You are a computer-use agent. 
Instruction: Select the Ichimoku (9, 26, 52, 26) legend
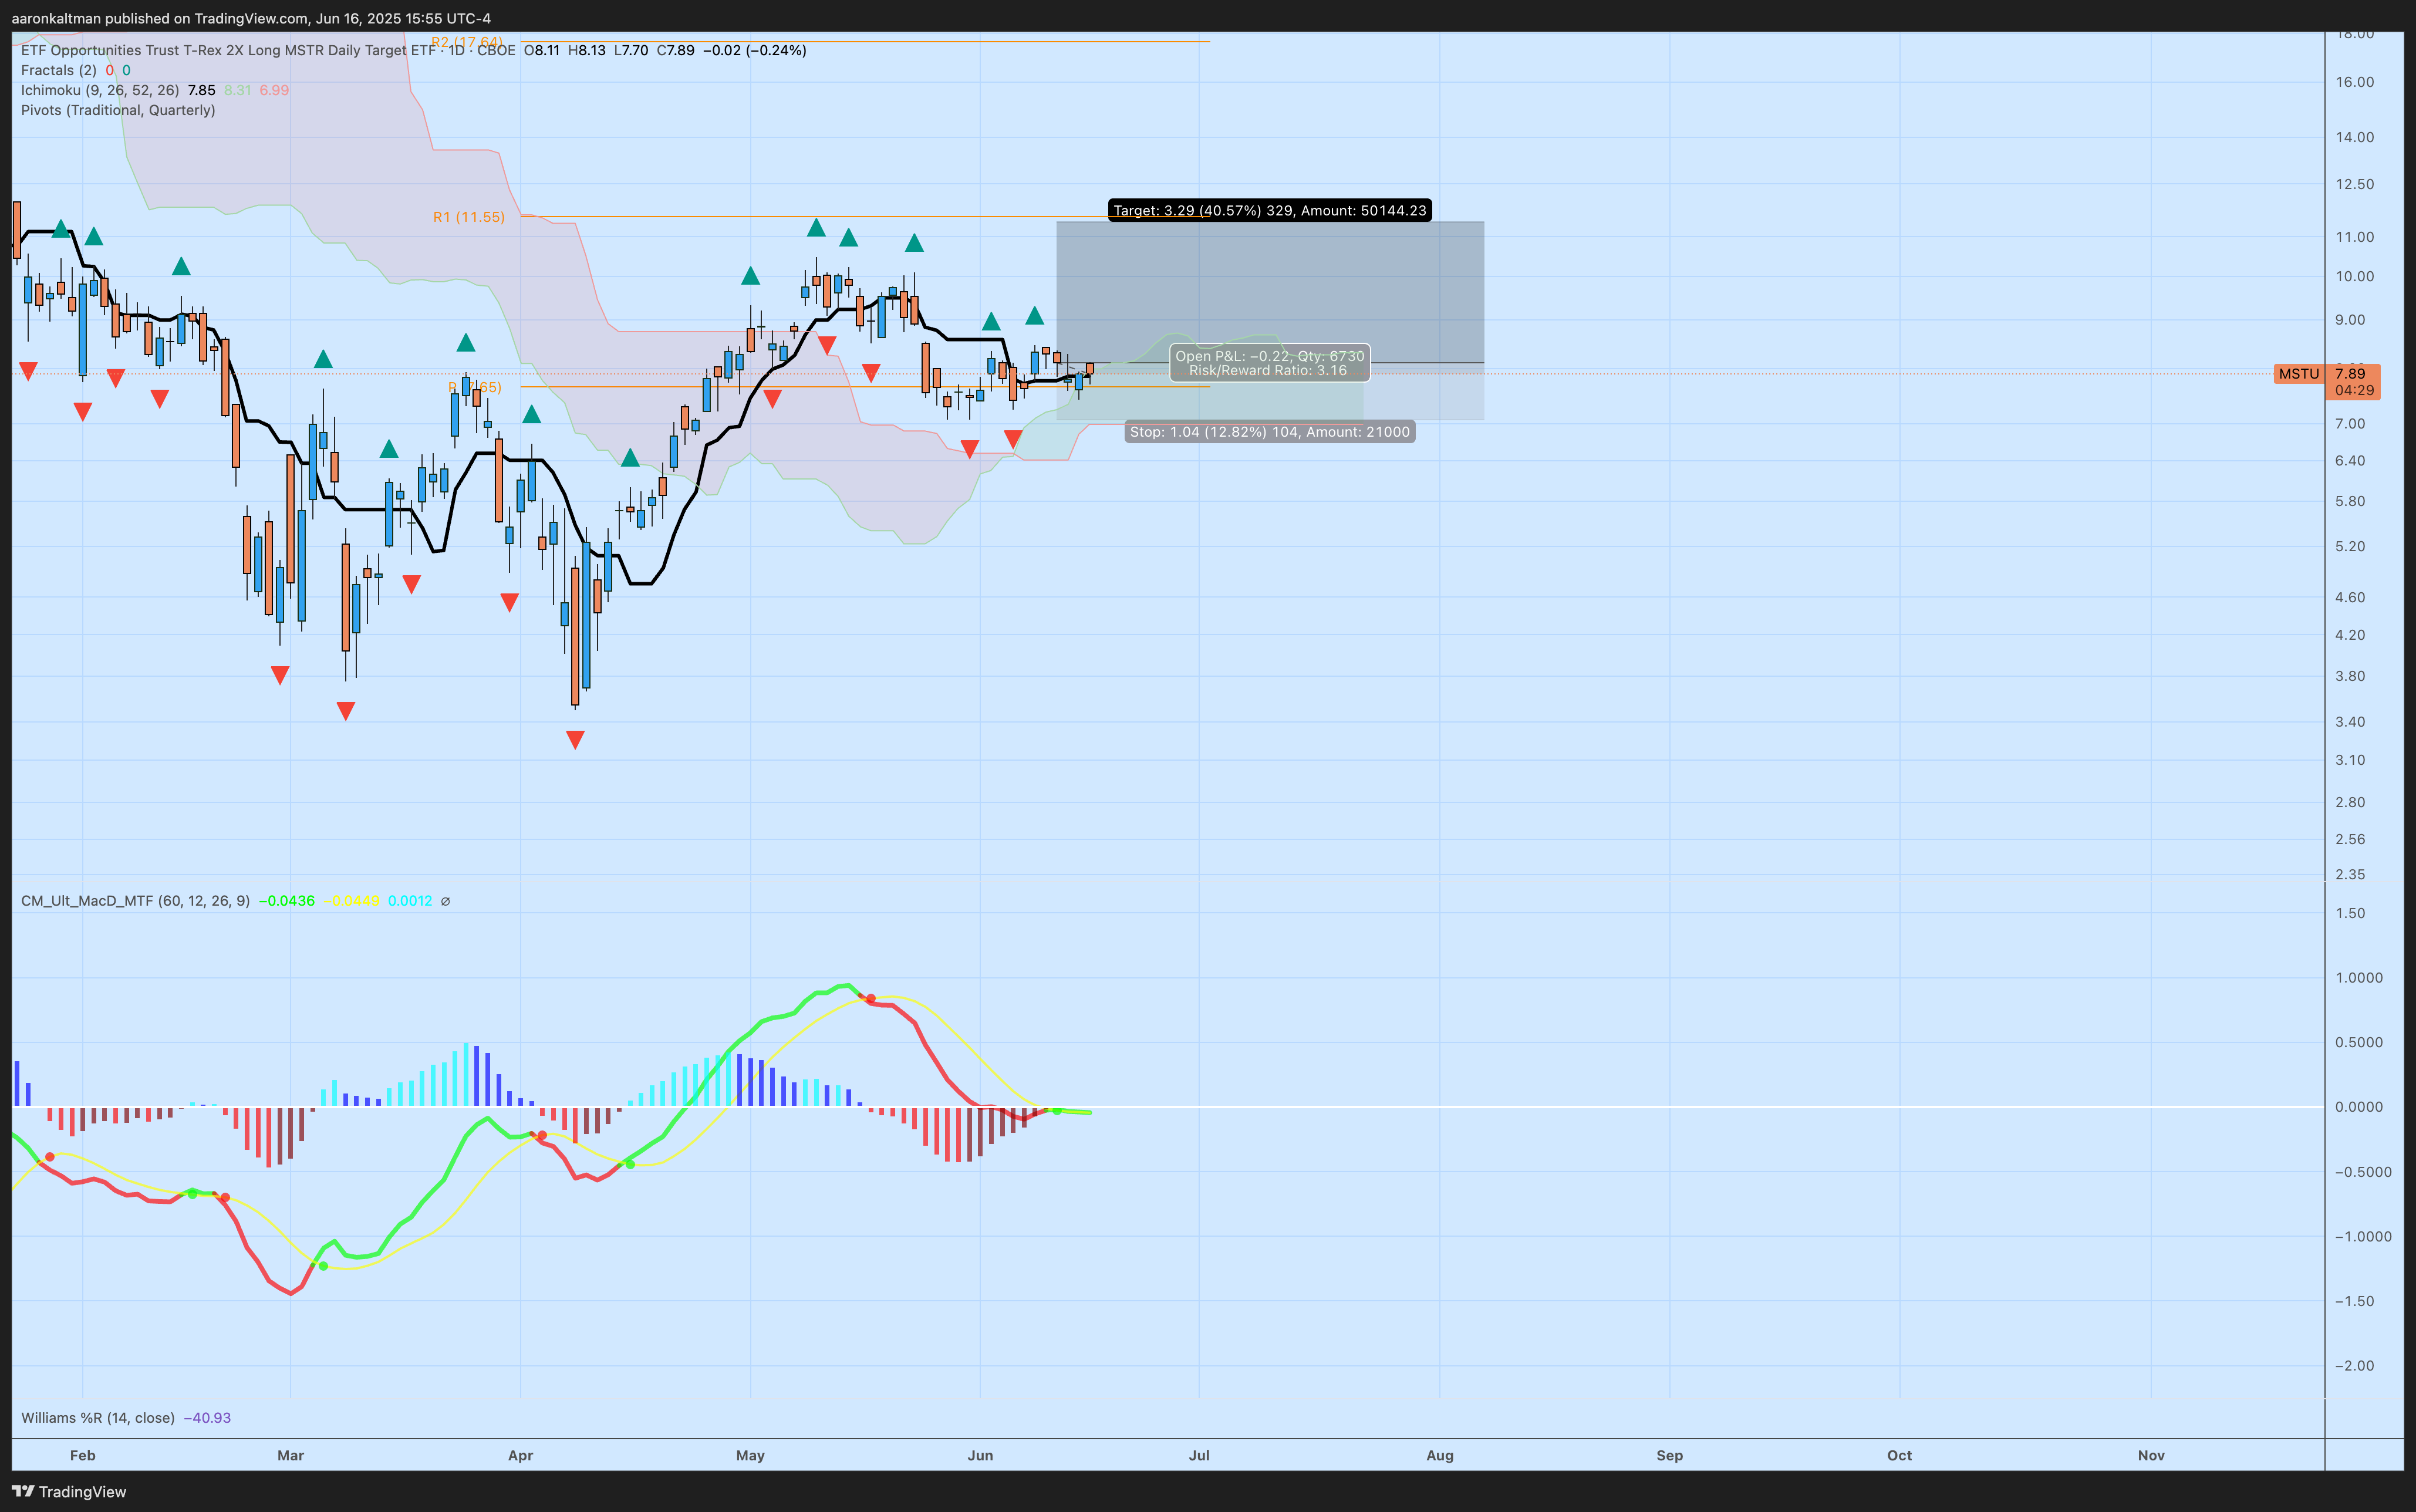pyautogui.click(x=100, y=90)
